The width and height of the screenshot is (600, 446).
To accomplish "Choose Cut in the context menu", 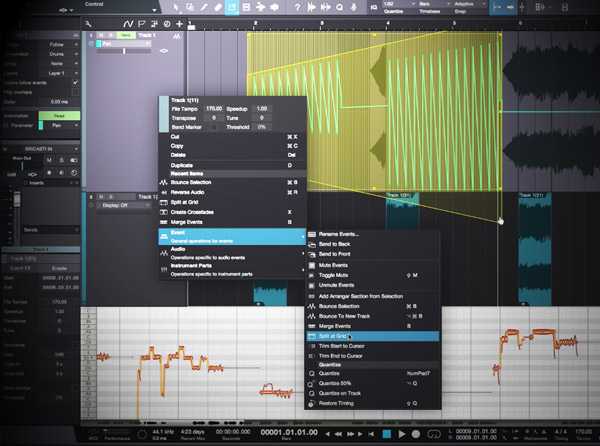I will (x=232, y=137).
